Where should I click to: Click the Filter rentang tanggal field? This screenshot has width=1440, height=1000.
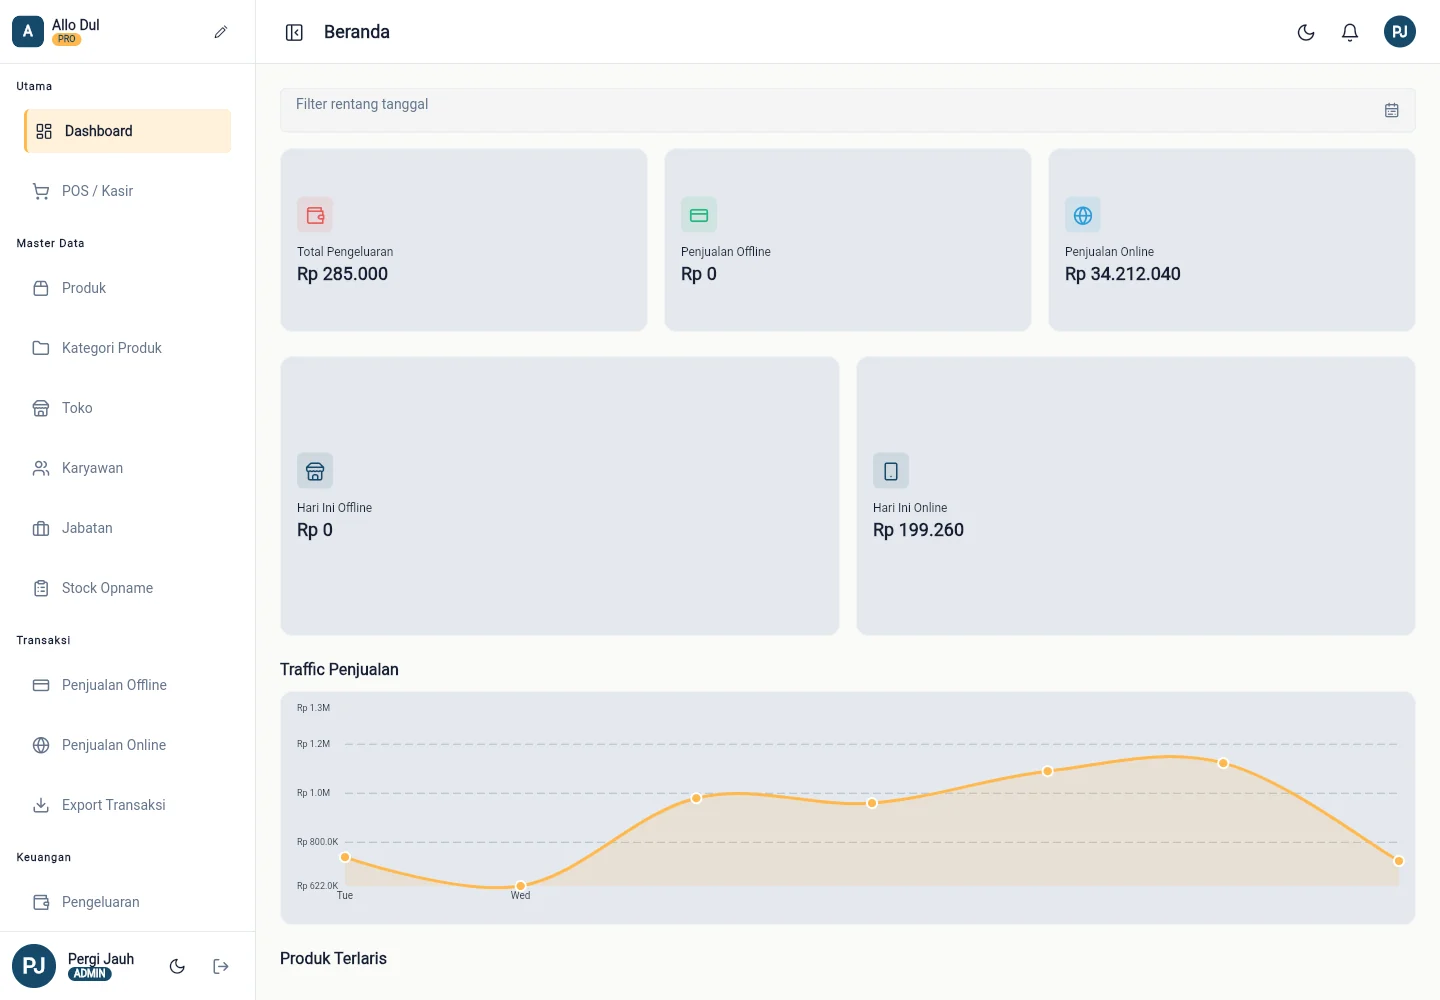pos(848,110)
